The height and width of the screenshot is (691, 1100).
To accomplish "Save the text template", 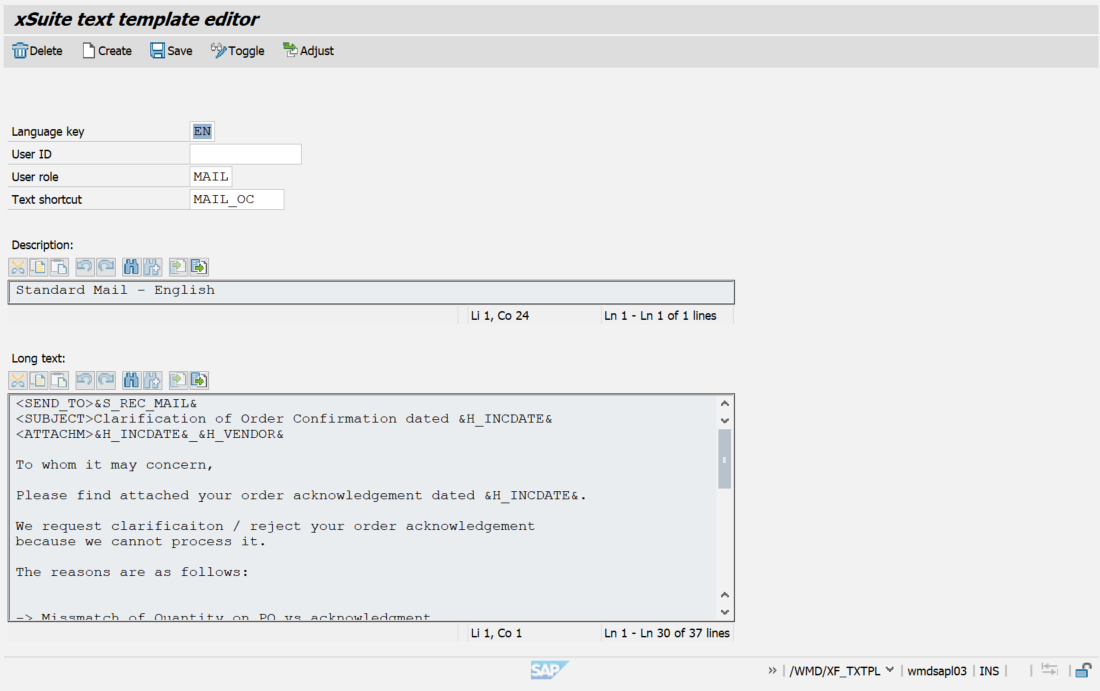I will 171,51.
